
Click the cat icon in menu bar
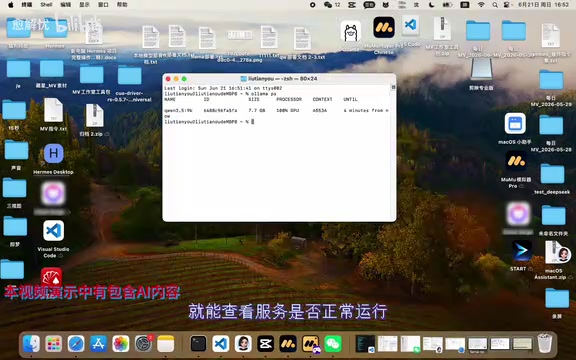click(386, 5)
